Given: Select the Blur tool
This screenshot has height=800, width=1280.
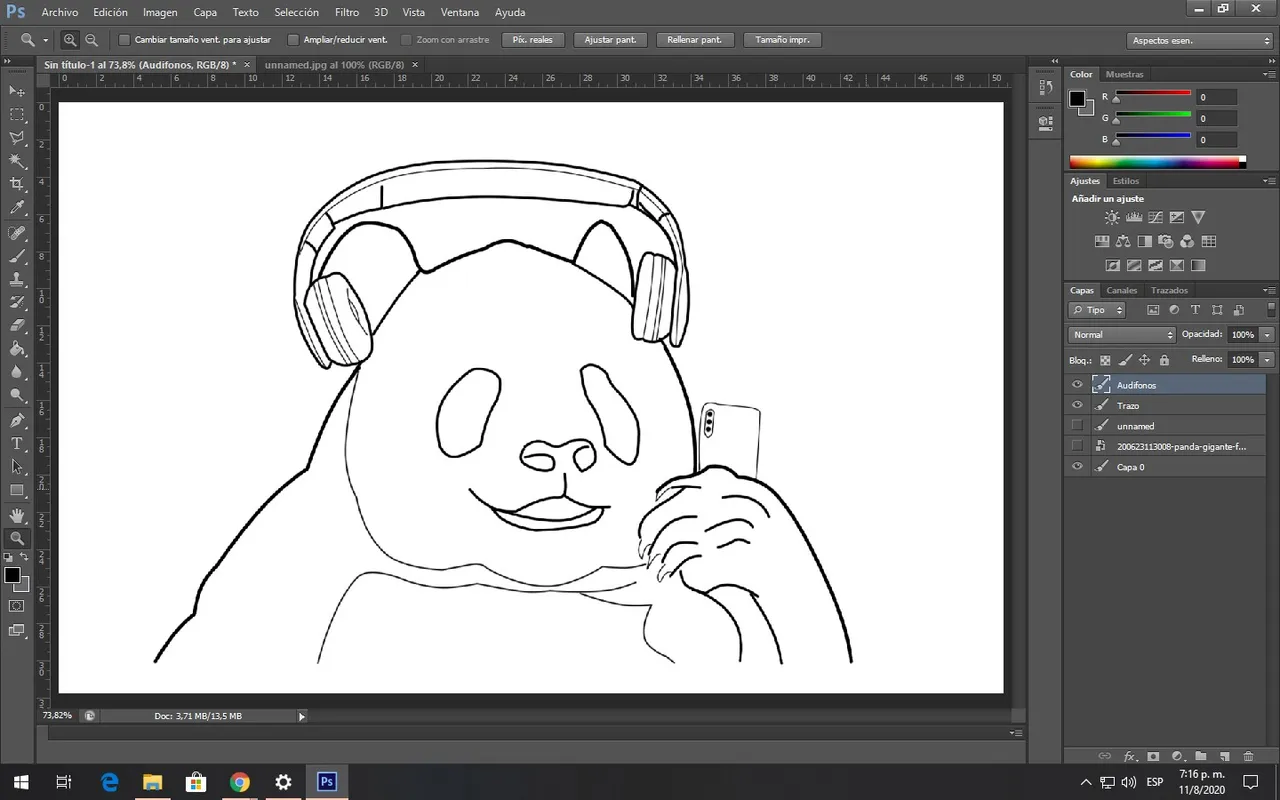Looking at the screenshot, I should click(x=17, y=372).
